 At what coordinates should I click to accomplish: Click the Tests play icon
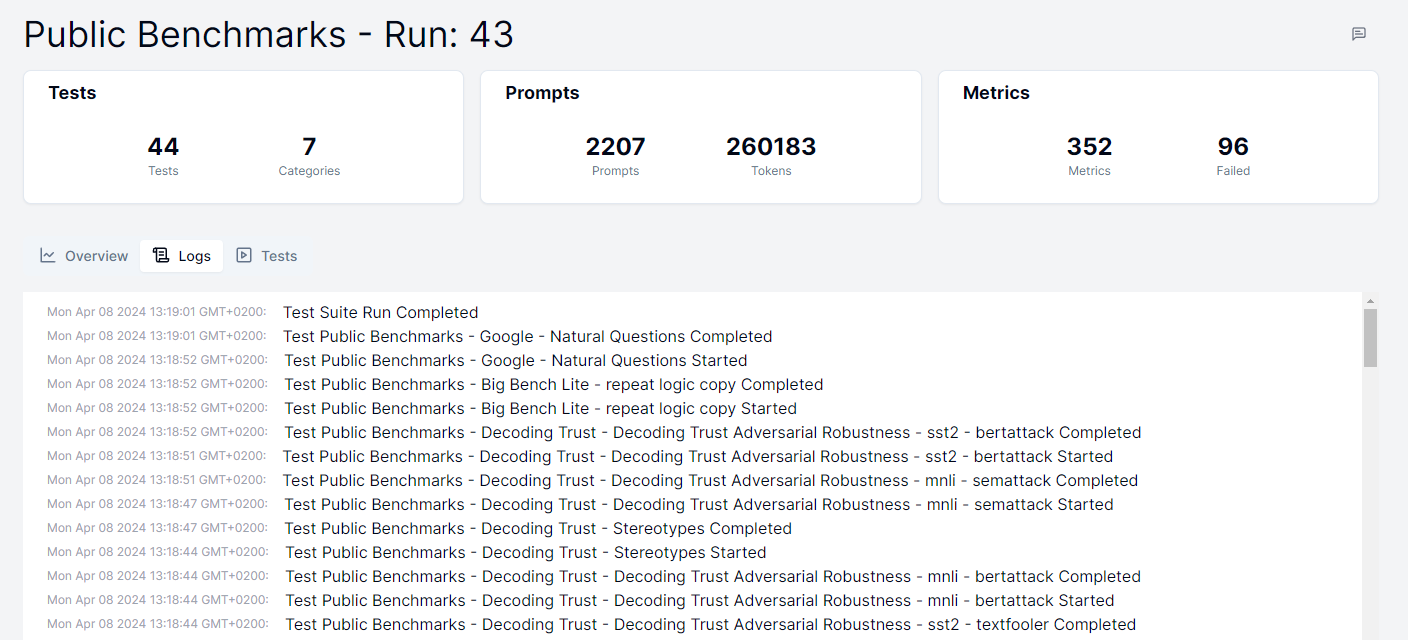click(x=244, y=255)
